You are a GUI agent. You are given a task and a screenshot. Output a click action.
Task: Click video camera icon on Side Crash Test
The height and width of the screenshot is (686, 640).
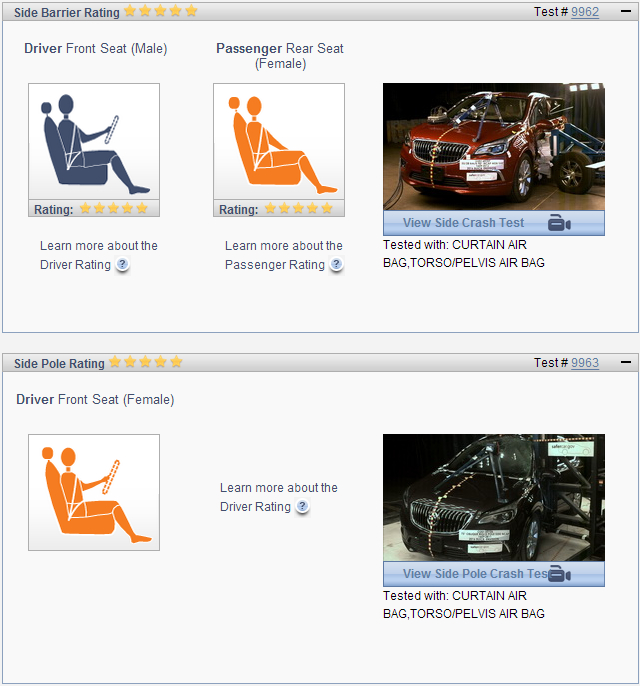[560, 223]
